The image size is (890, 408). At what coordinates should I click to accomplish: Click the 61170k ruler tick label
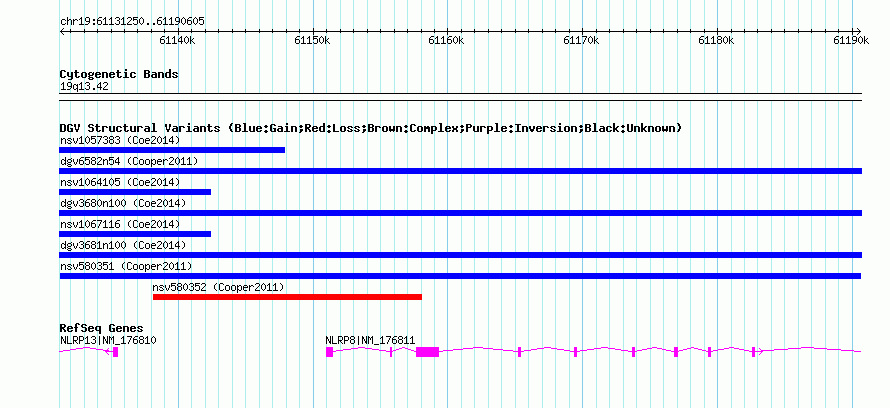582,41
